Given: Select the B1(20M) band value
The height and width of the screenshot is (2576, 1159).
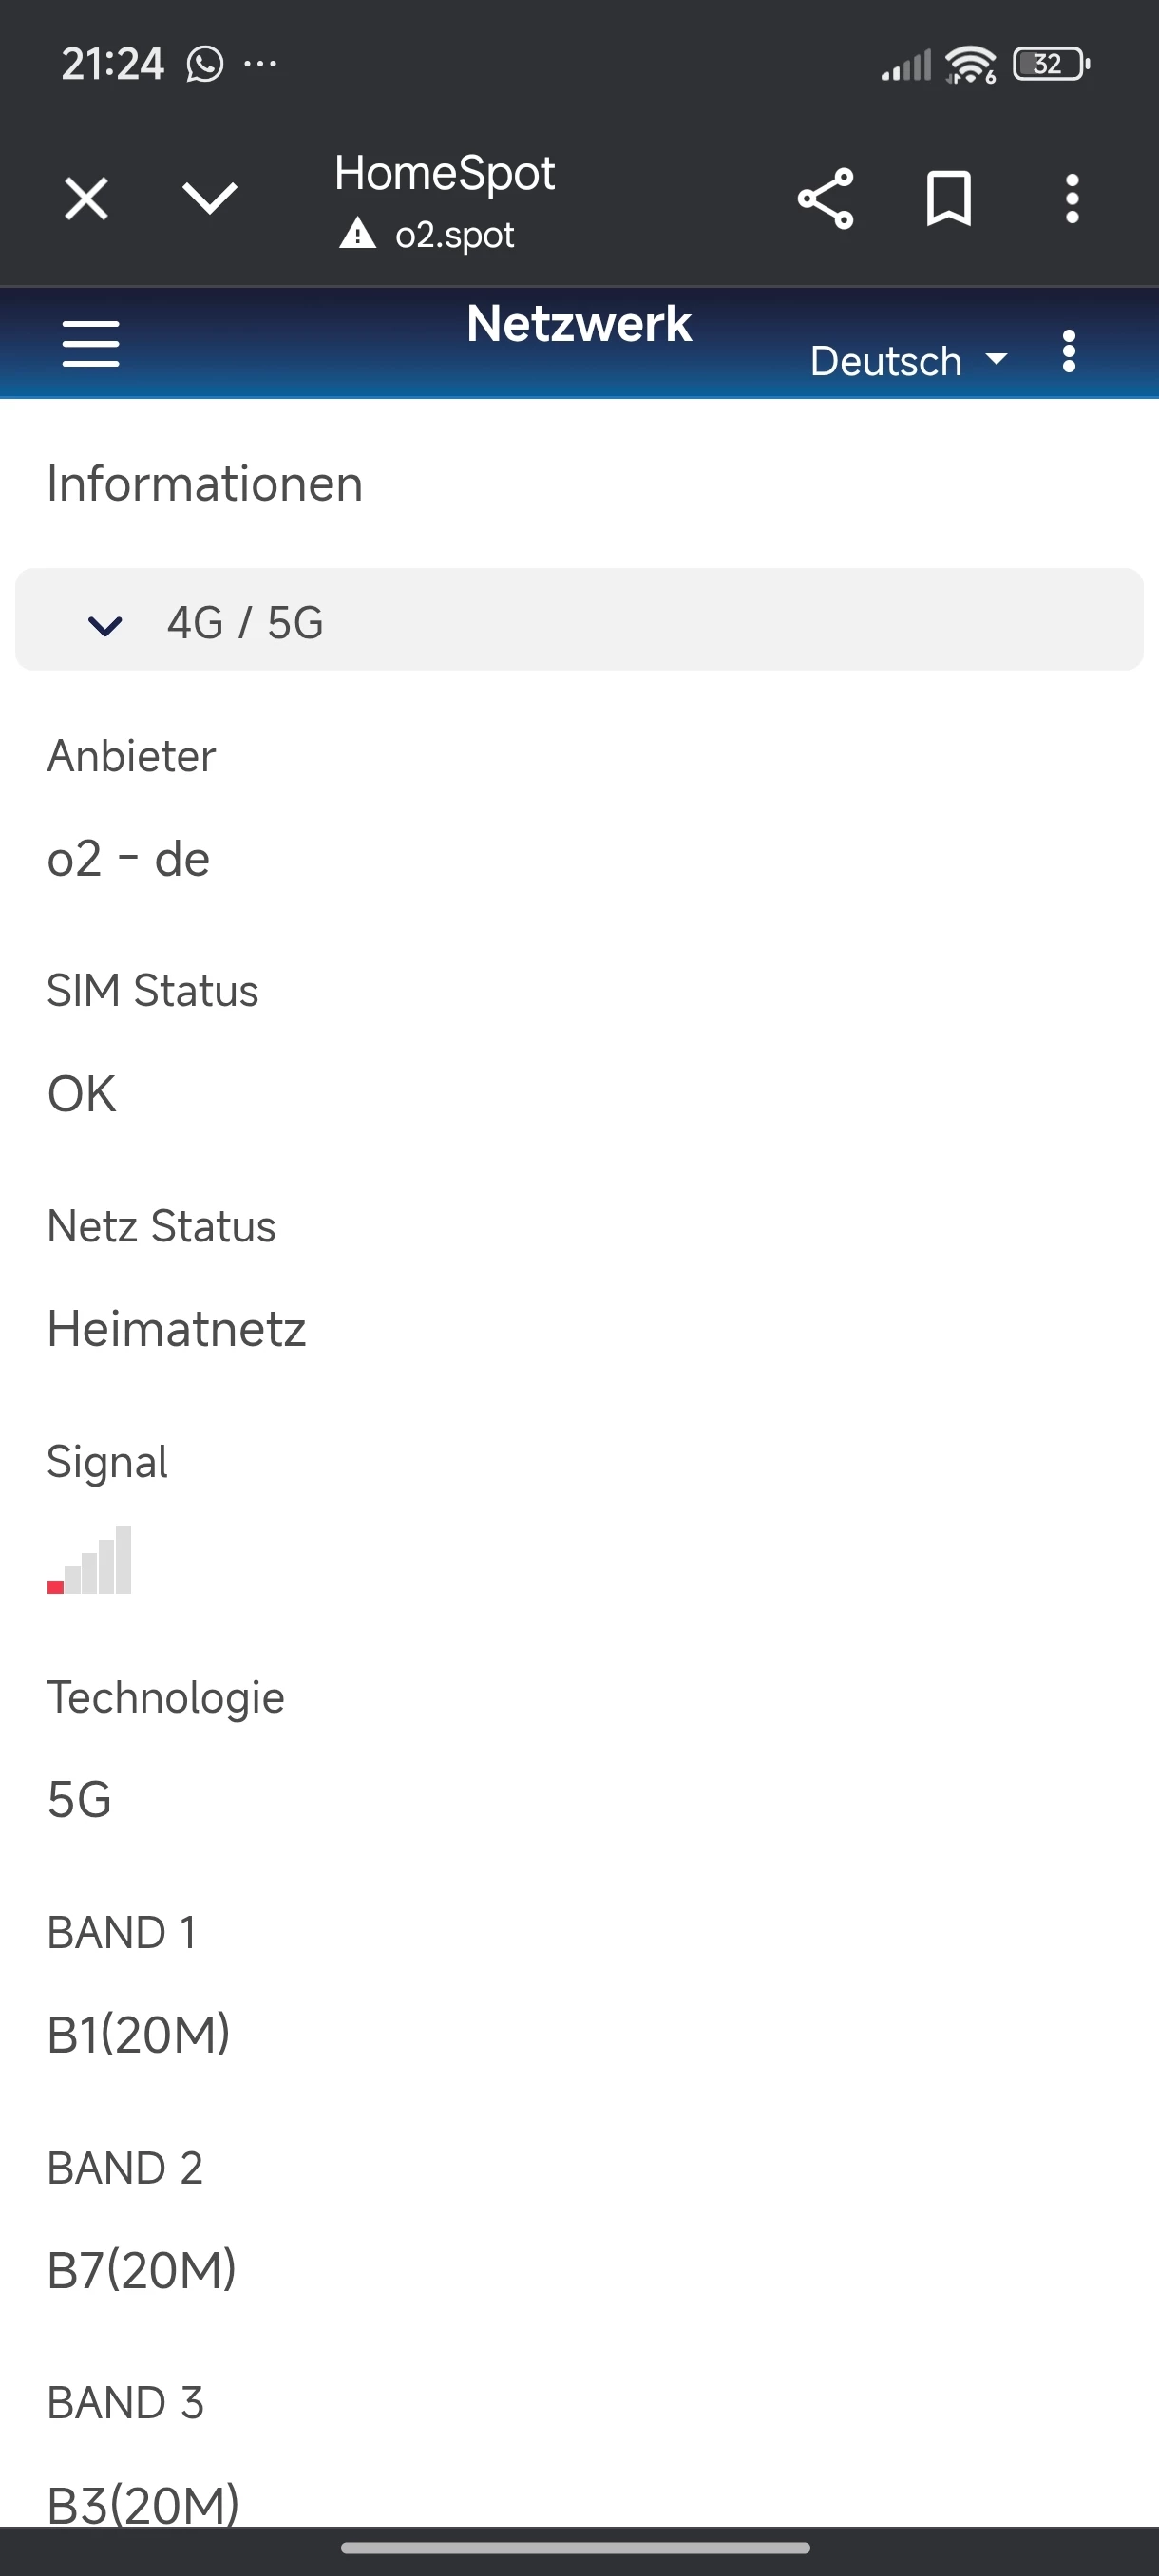Looking at the screenshot, I should coord(139,2034).
